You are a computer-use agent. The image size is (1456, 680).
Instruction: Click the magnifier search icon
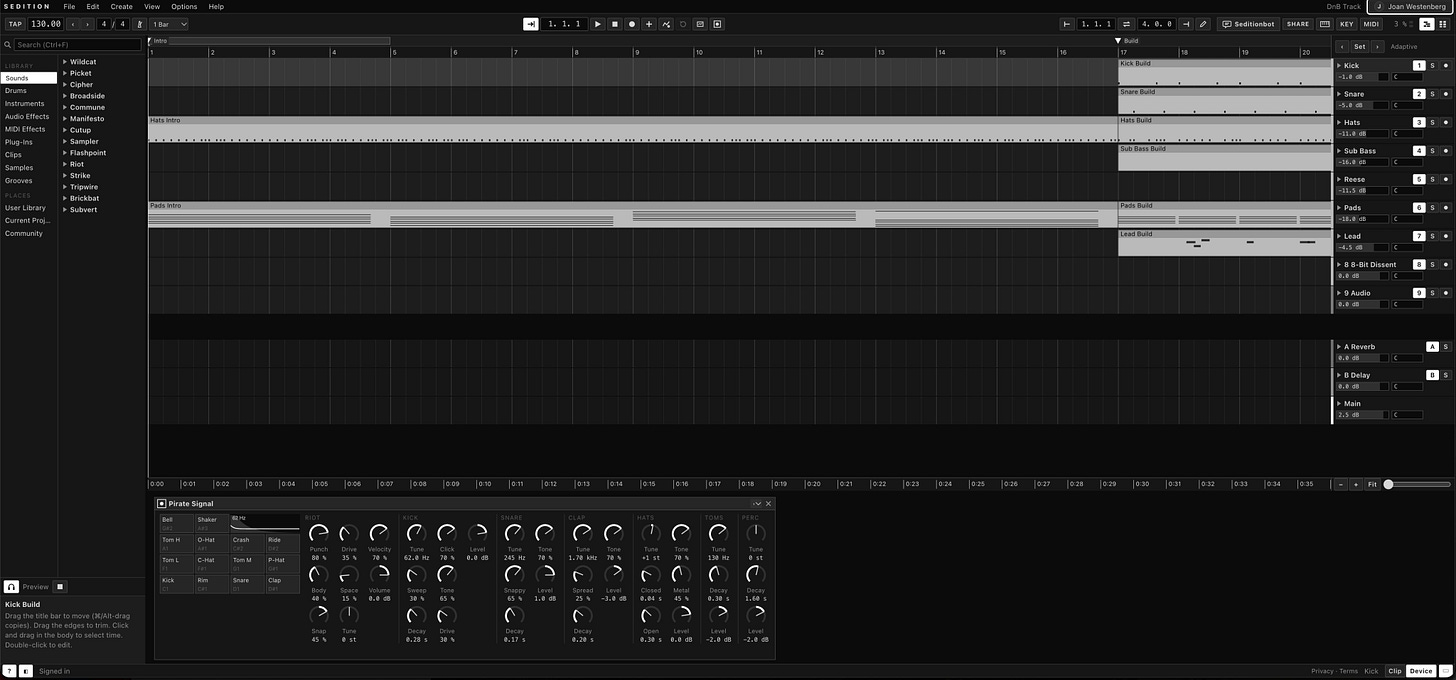(x=9, y=45)
